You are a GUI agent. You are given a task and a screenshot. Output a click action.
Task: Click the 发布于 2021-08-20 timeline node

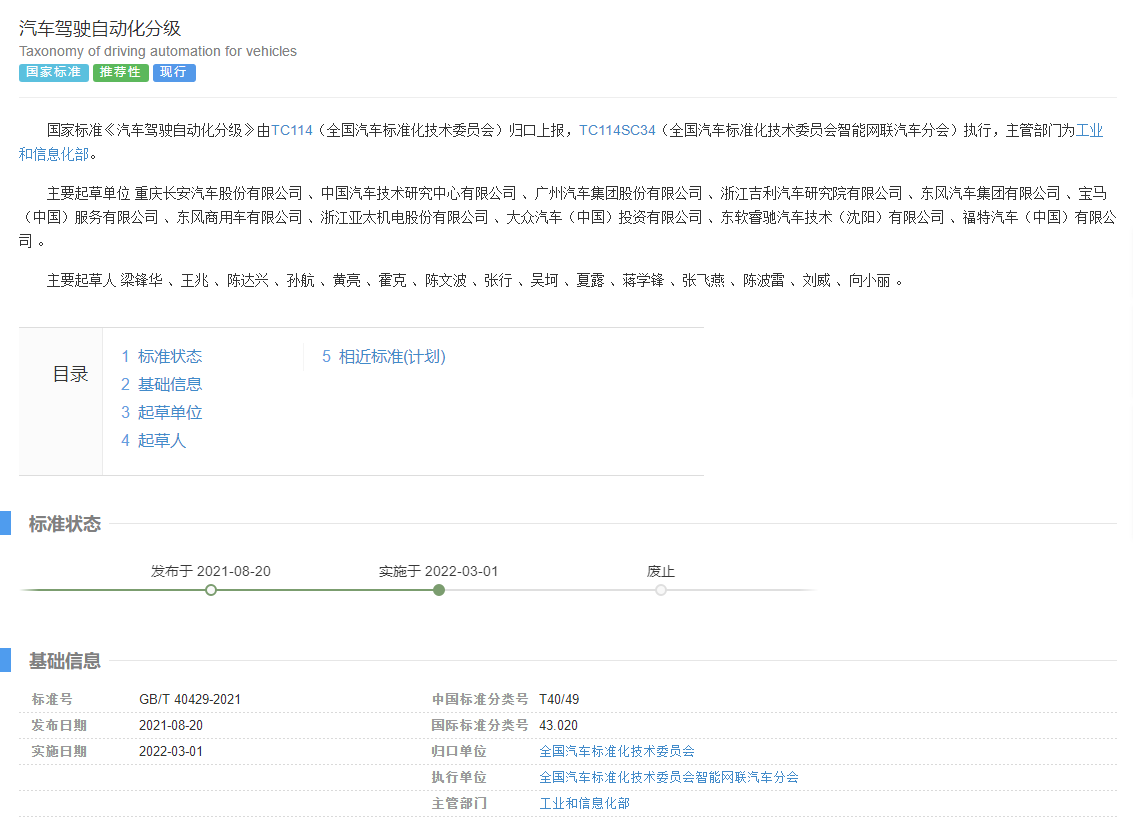[x=211, y=590]
